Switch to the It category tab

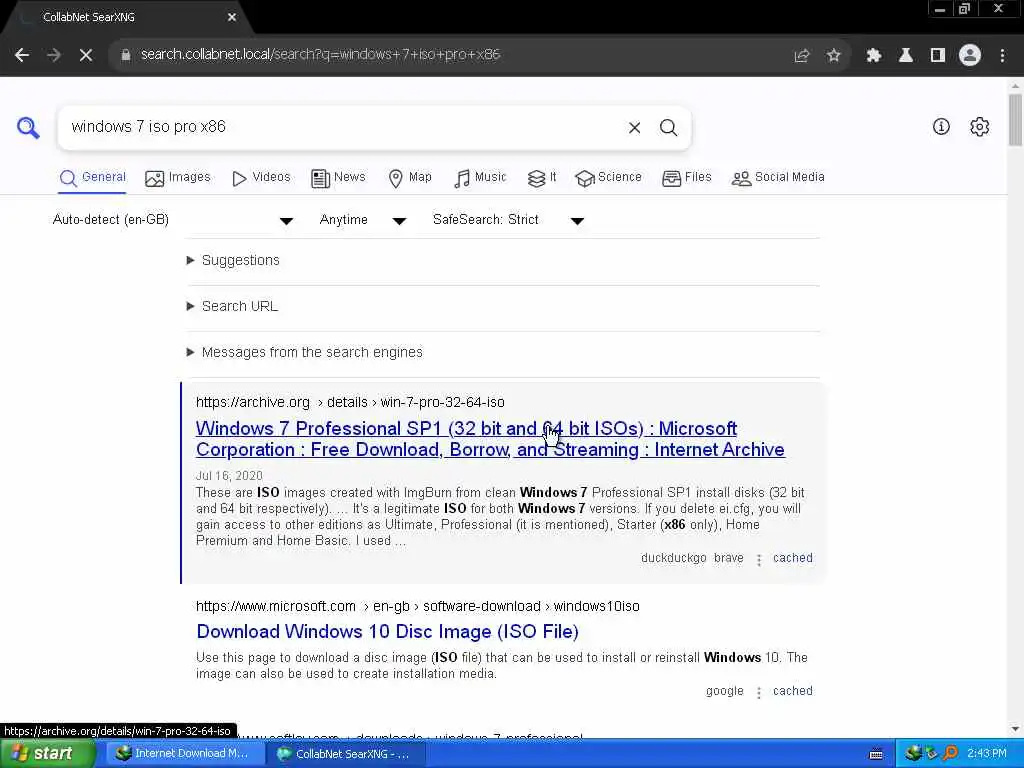pos(542,178)
